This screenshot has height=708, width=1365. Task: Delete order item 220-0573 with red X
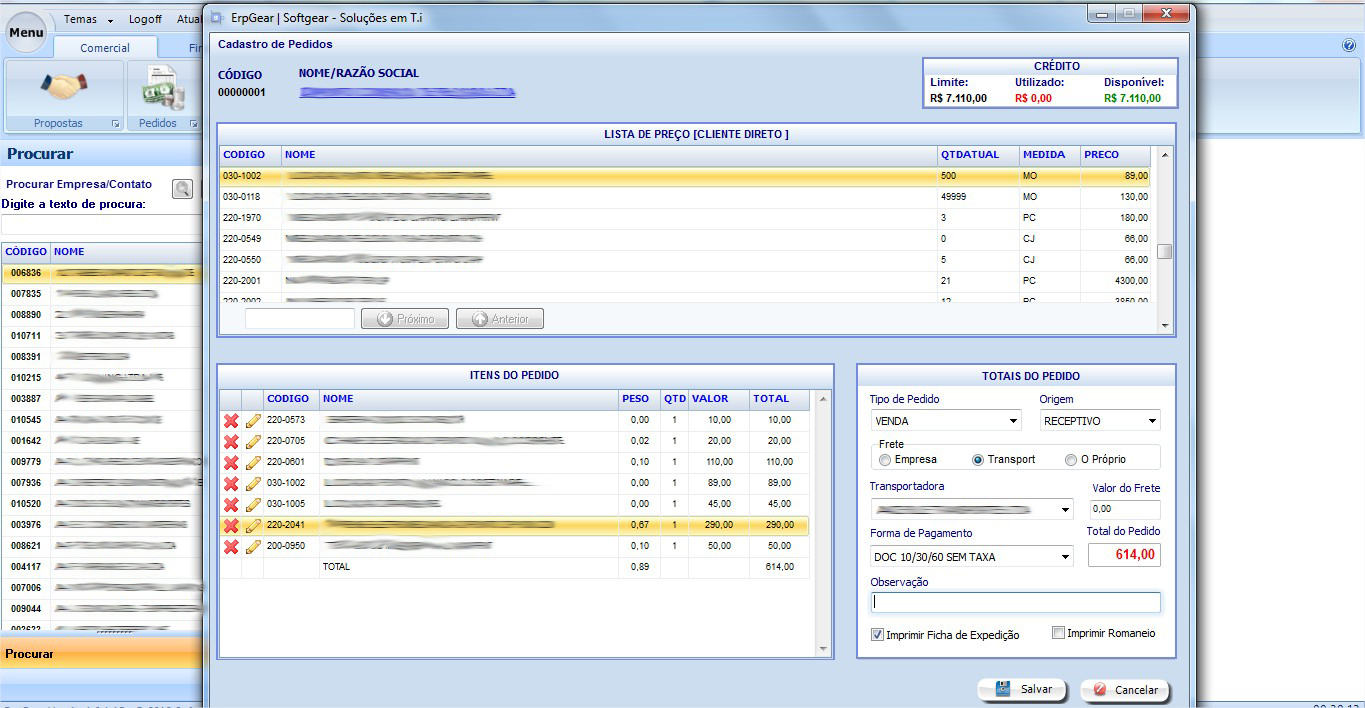[x=230, y=420]
